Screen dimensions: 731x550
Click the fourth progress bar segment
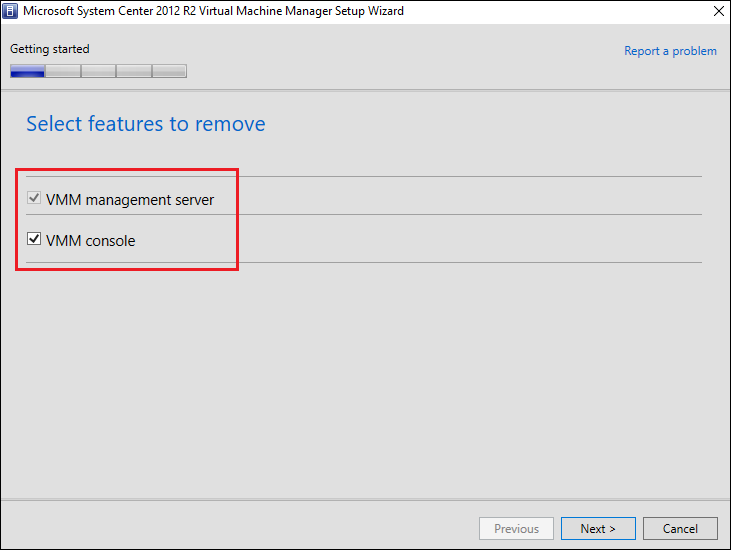pyautogui.click(x=133, y=71)
